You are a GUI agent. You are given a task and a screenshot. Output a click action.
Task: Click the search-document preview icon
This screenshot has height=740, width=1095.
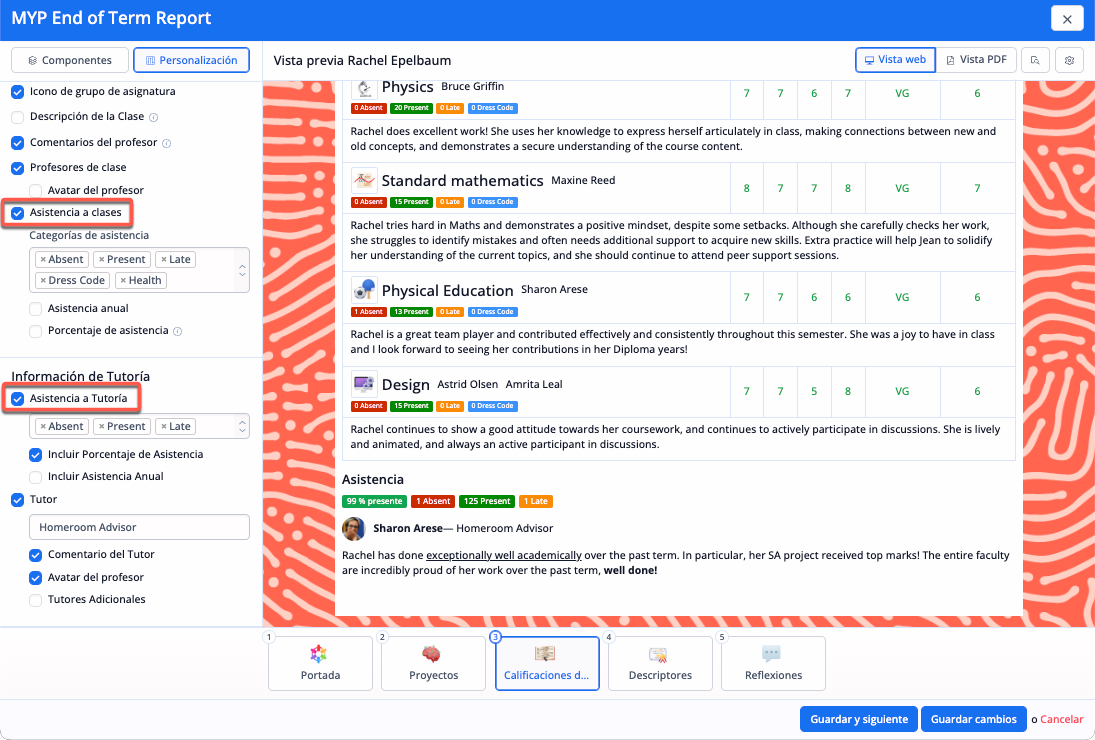1036,60
